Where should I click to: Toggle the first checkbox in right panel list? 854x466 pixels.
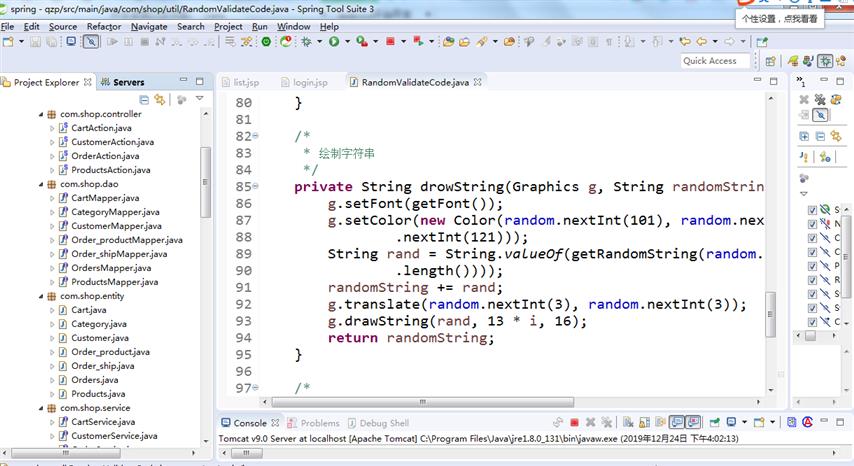click(x=812, y=210)
